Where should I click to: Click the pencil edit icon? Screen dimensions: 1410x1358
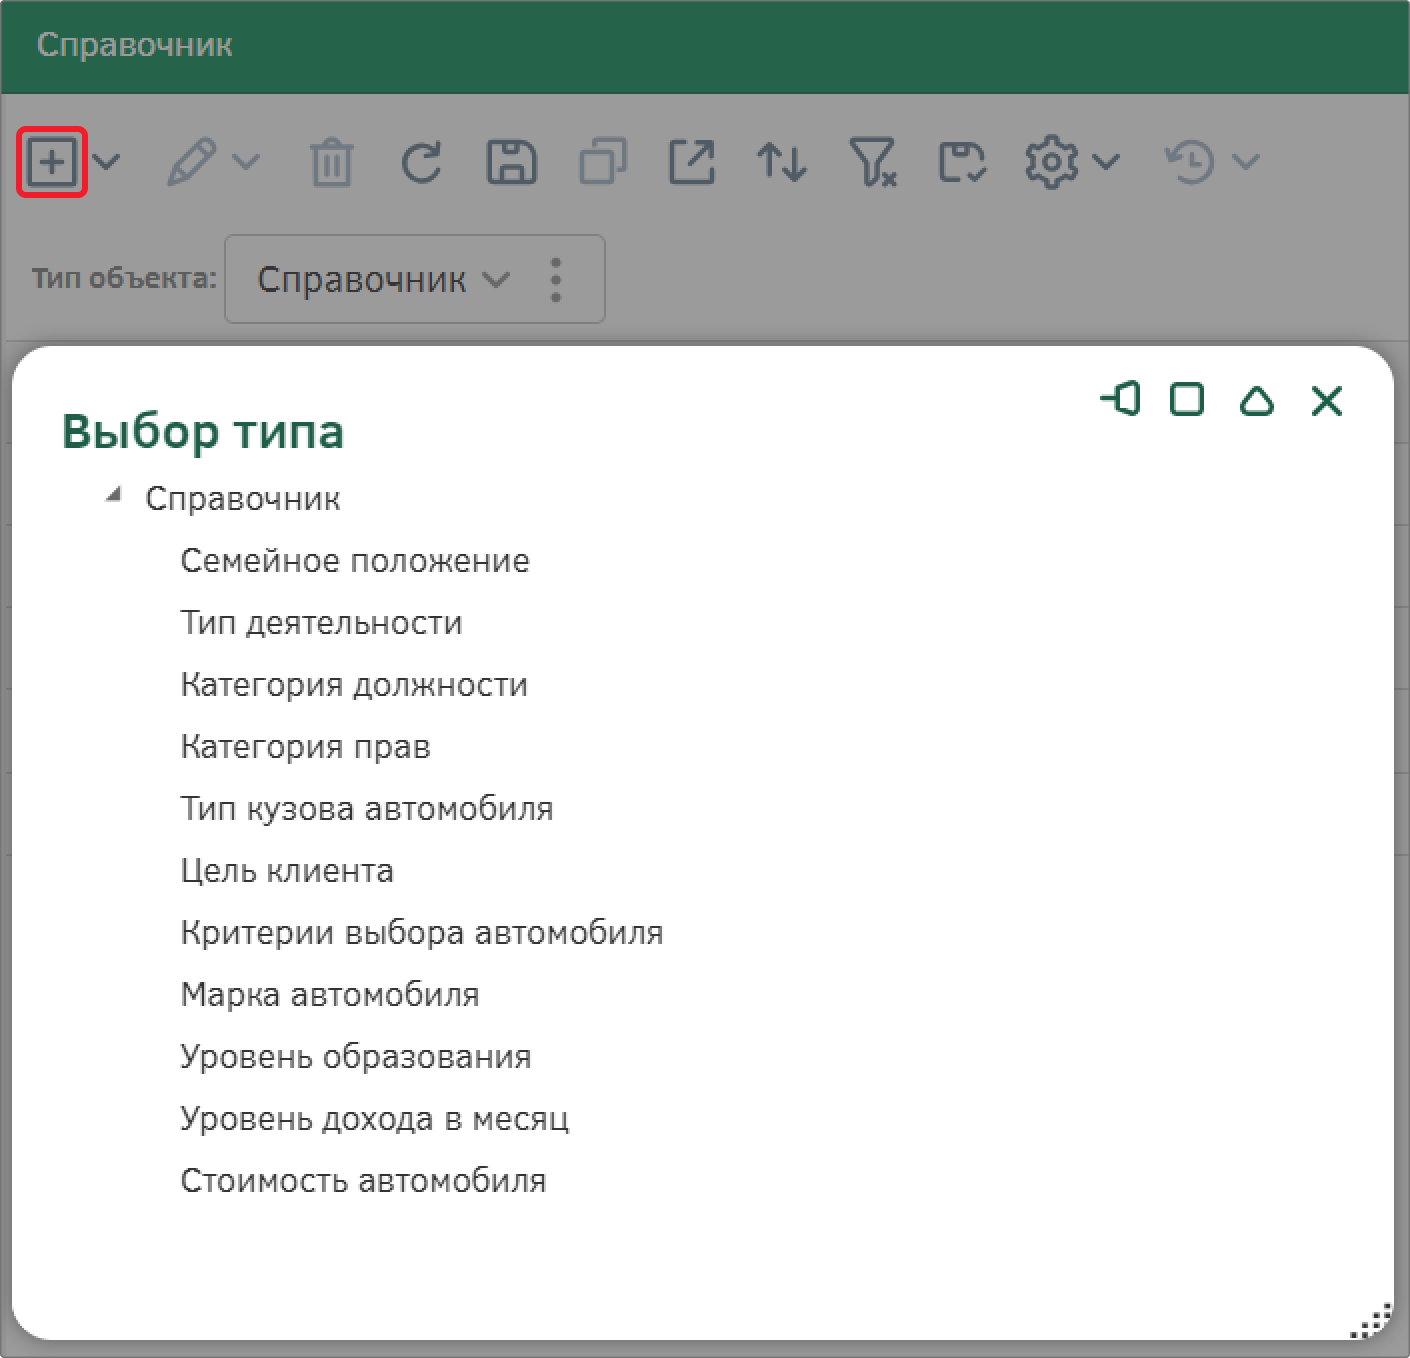click(x=191, y=162)
